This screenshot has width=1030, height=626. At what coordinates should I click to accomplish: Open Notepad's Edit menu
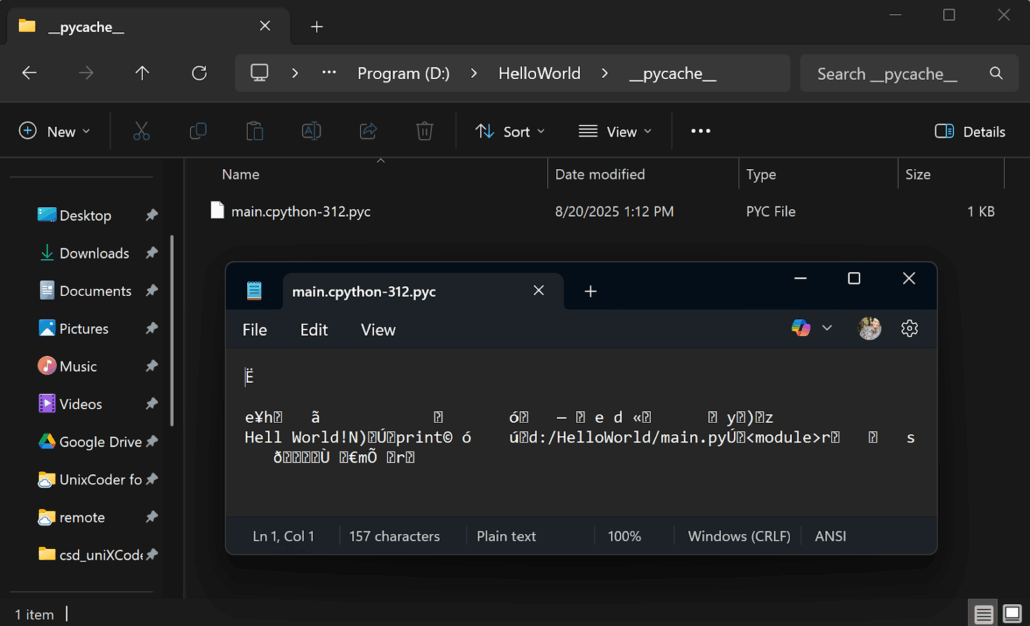pos(314,330)
